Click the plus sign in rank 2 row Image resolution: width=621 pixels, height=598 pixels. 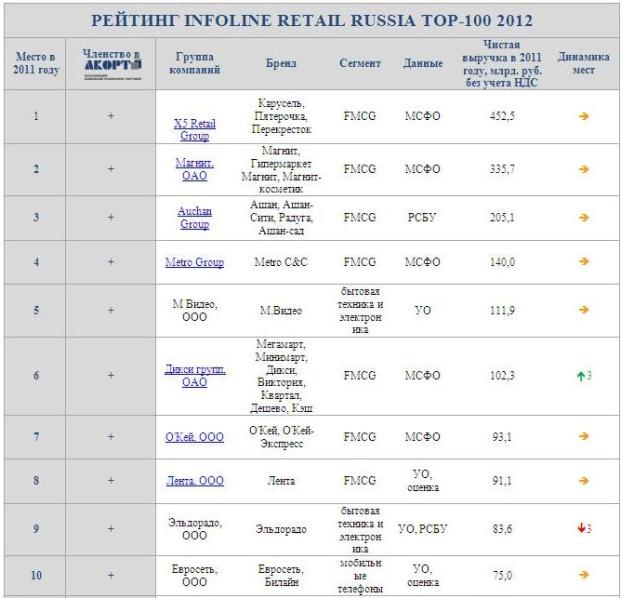pos(111,169)
